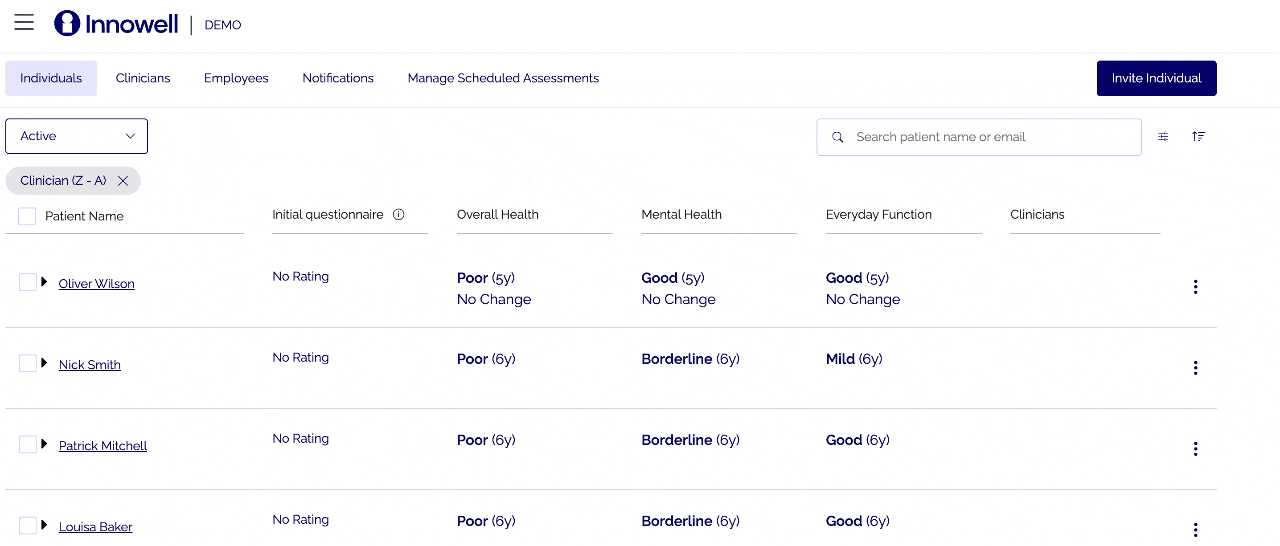
Task: Focus the Search patient name or email field
Action: (979, 137)
